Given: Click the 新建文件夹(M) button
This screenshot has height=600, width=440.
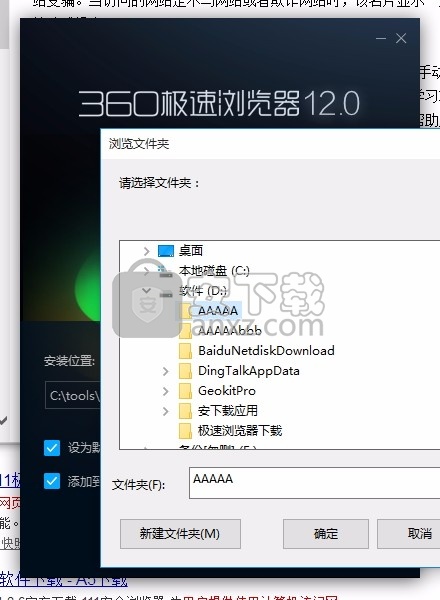Looking at the screenshot, I should tap(180, 533).
